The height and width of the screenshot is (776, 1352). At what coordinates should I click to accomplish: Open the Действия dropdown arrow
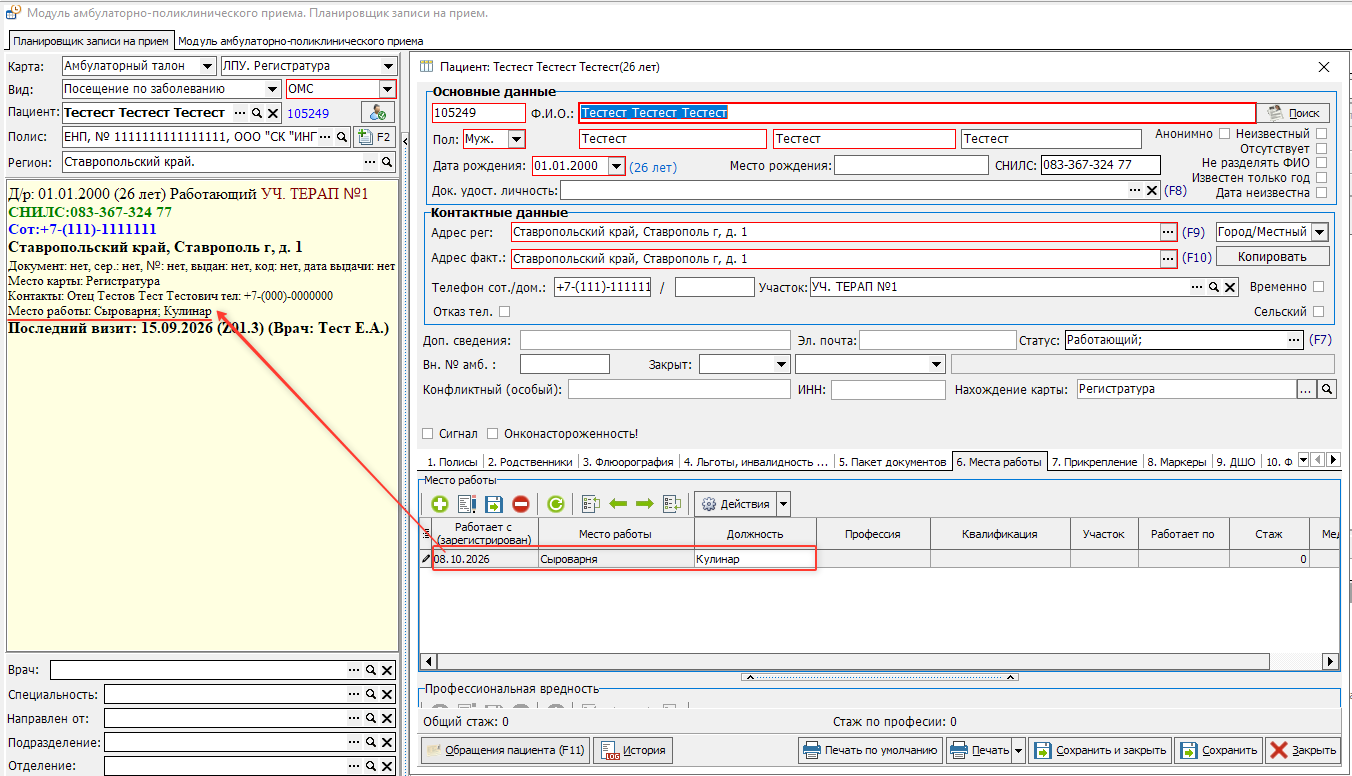pos(783,504)
